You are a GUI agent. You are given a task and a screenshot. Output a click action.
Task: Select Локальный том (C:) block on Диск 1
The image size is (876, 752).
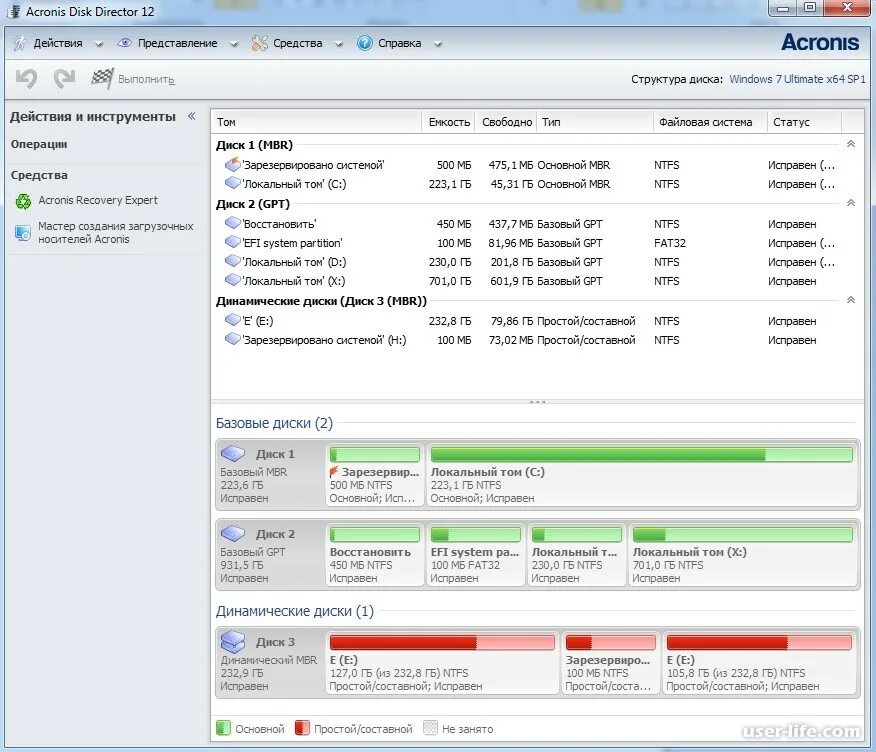[x=642, y=475]
